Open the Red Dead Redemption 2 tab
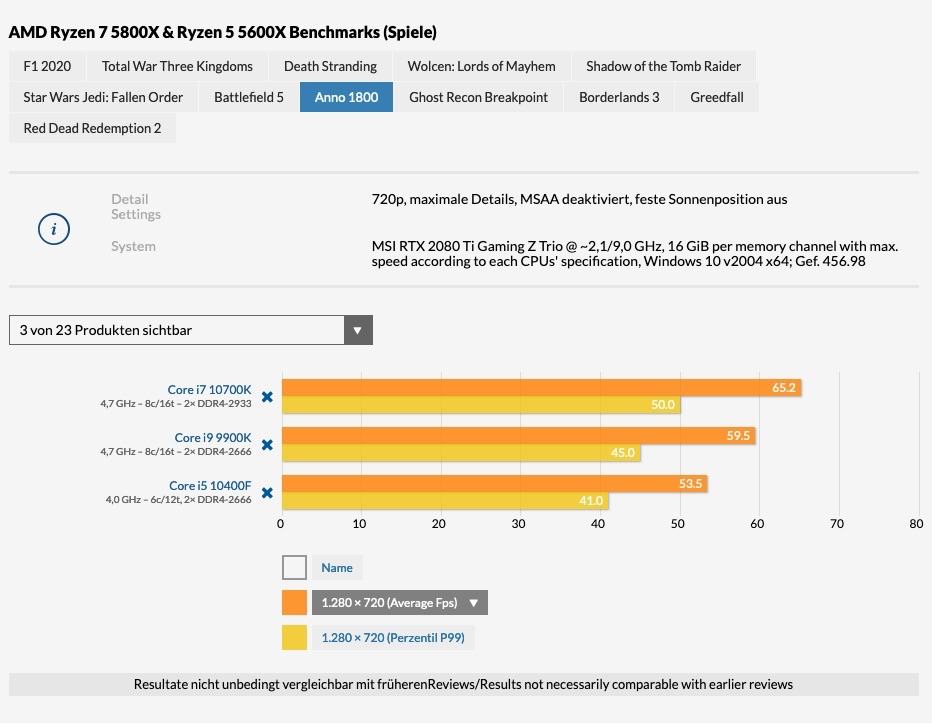This screenshot has height=727, width=932. point(92,128)
